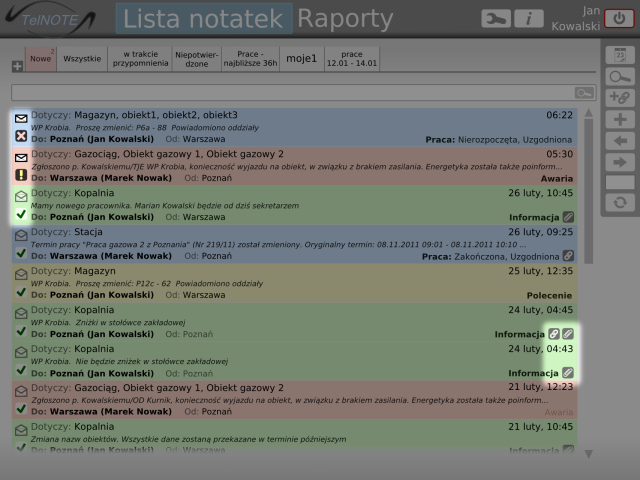Click 'Dotyczy: Stacja' note title
The image size is (640, 480).
[67, 232]
